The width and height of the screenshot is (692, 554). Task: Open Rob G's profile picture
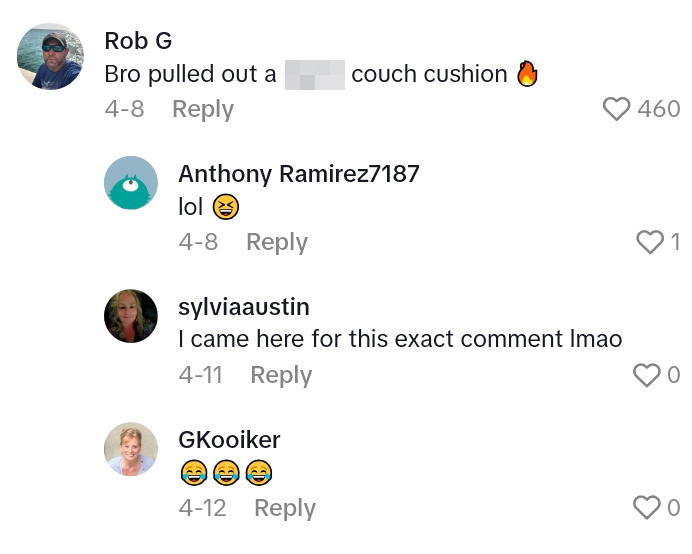[50, 57]
